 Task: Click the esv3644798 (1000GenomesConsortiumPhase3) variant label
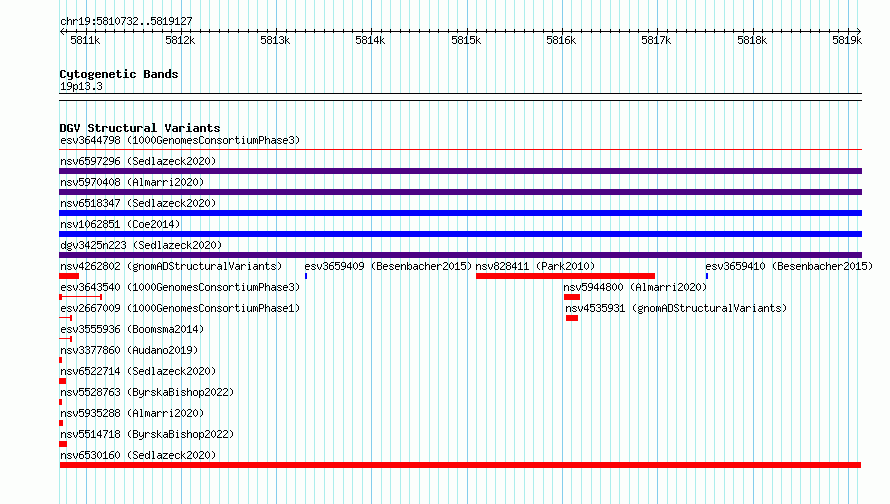[x=180, y=140]
